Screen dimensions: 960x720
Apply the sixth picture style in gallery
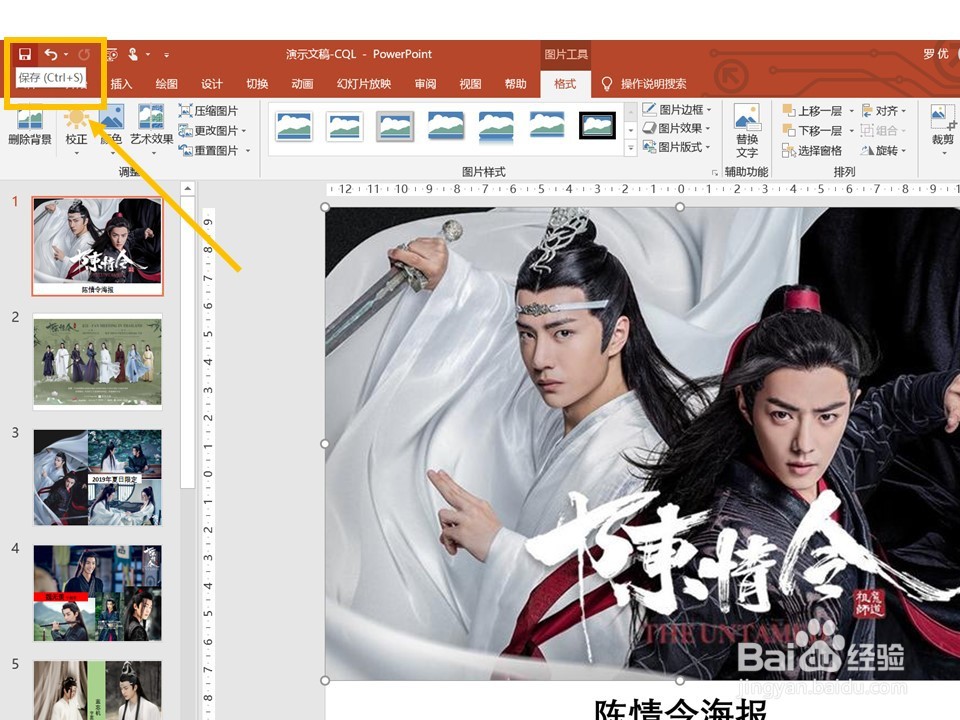click(x=547, y=125)
